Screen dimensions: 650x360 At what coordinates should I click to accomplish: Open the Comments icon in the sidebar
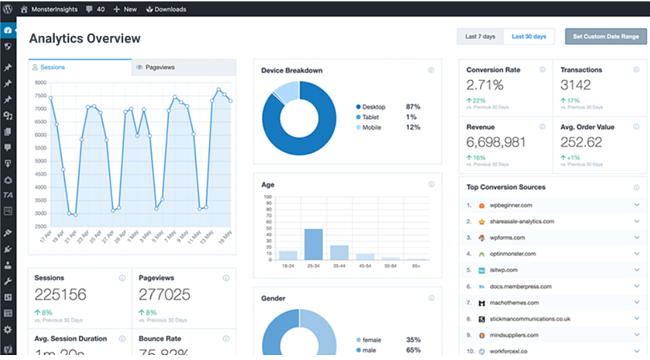(x=7, y=148)
